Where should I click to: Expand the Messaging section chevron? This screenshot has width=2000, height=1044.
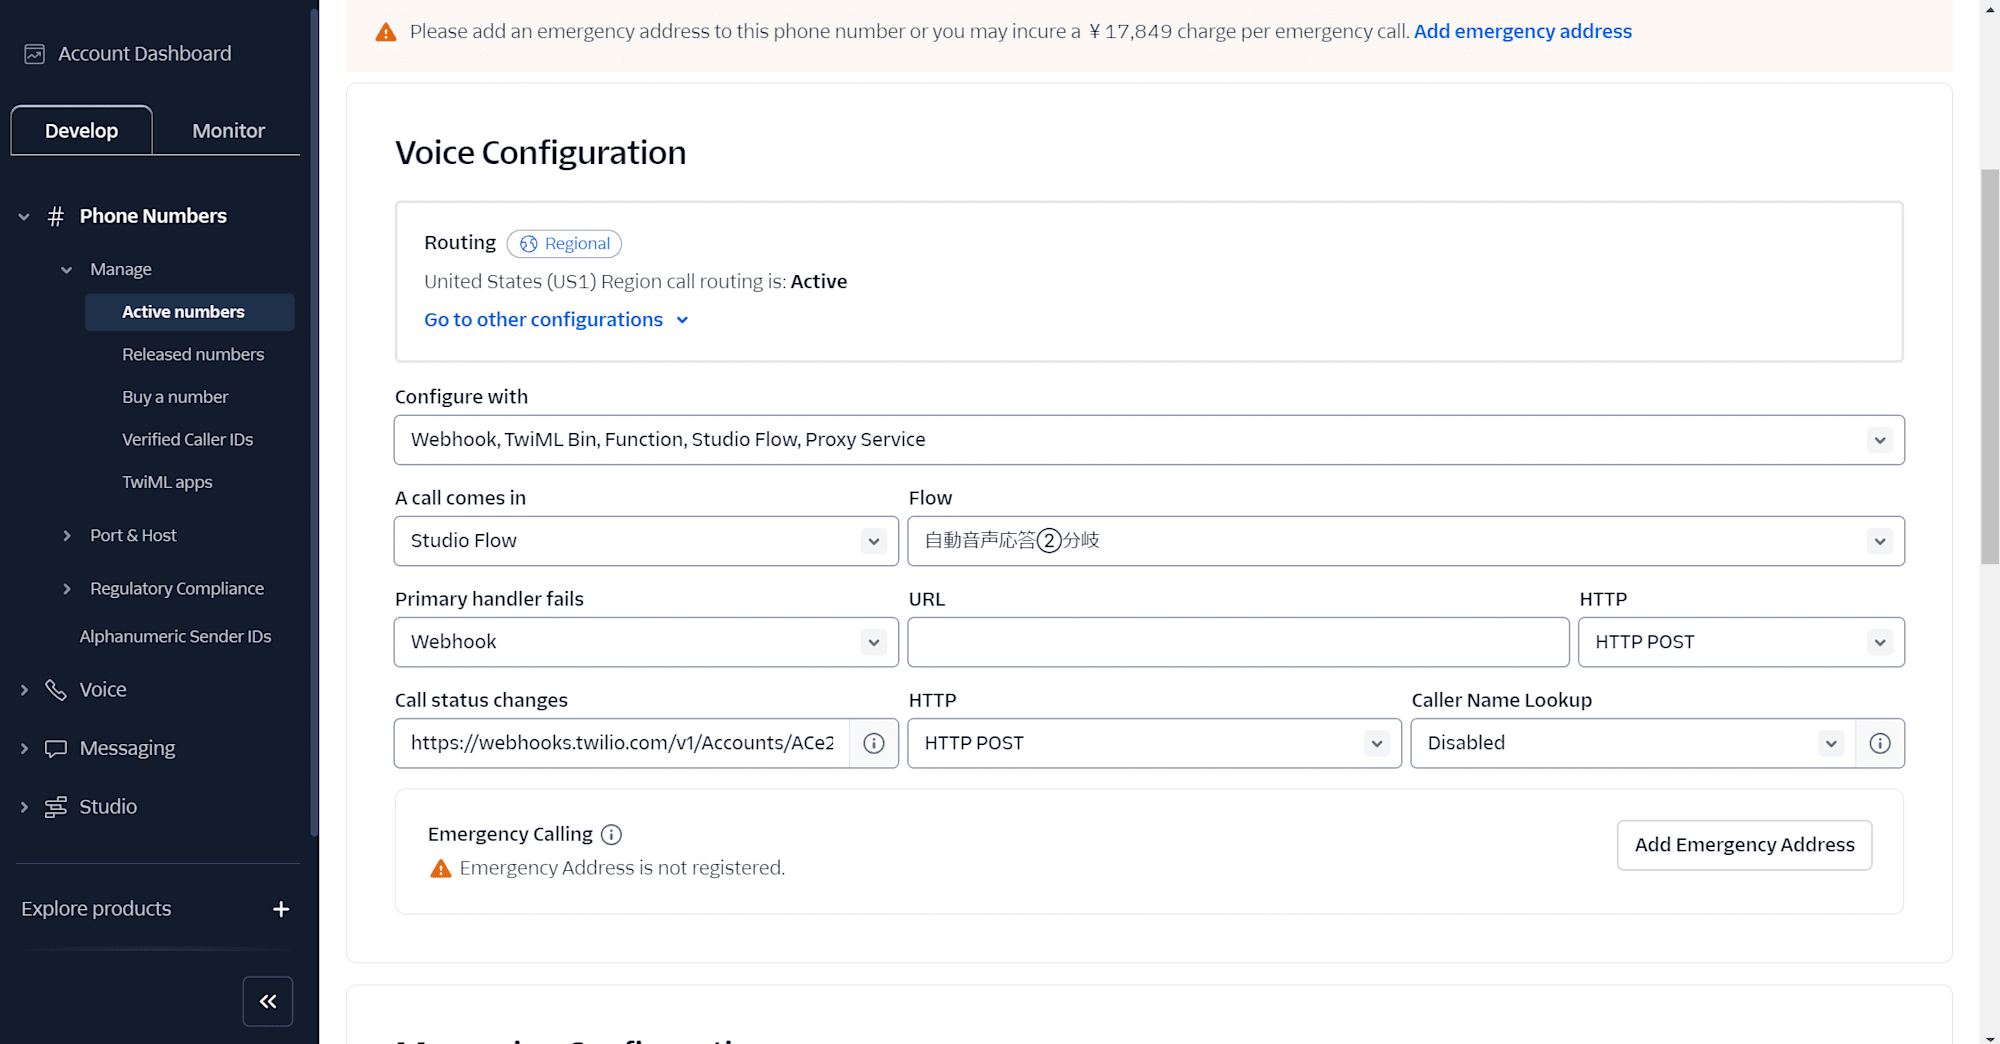[x=24, y=748]
